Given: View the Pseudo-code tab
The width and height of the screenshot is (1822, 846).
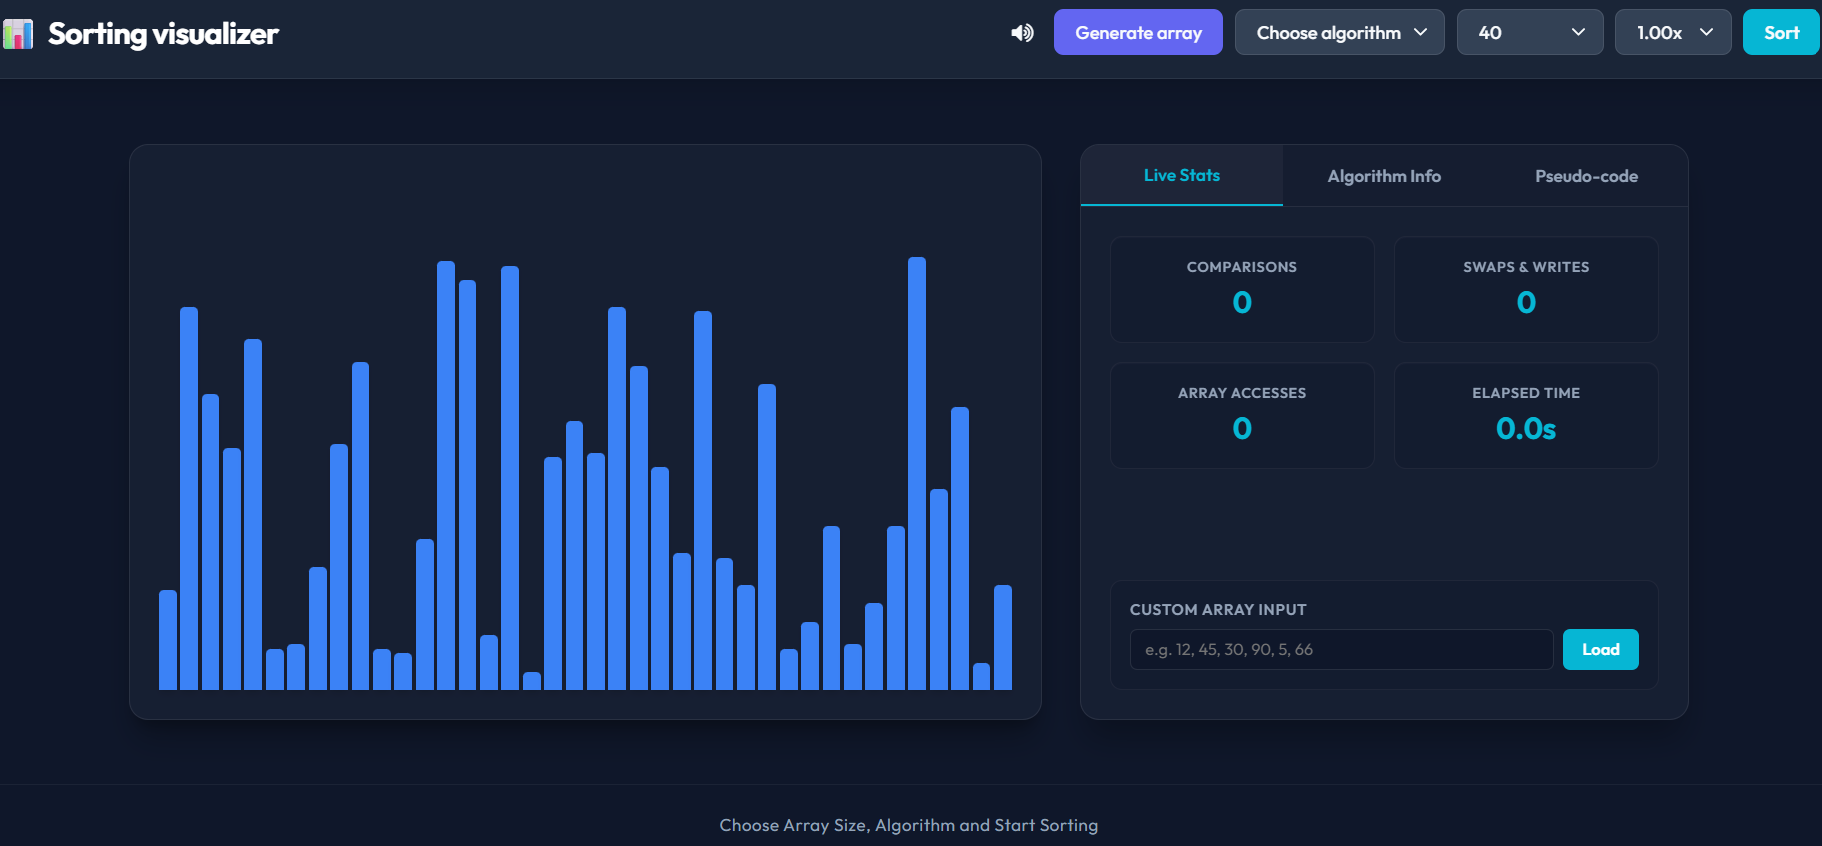Looking at the screenshot, I should (1586, 176).
